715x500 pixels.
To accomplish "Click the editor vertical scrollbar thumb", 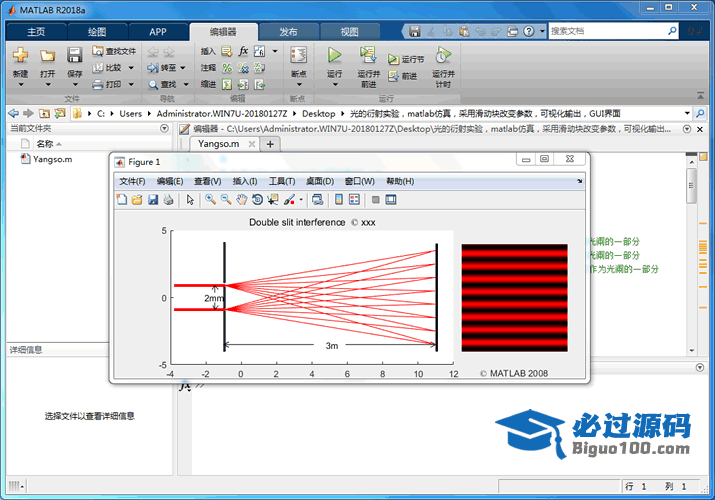I will 691,186.
